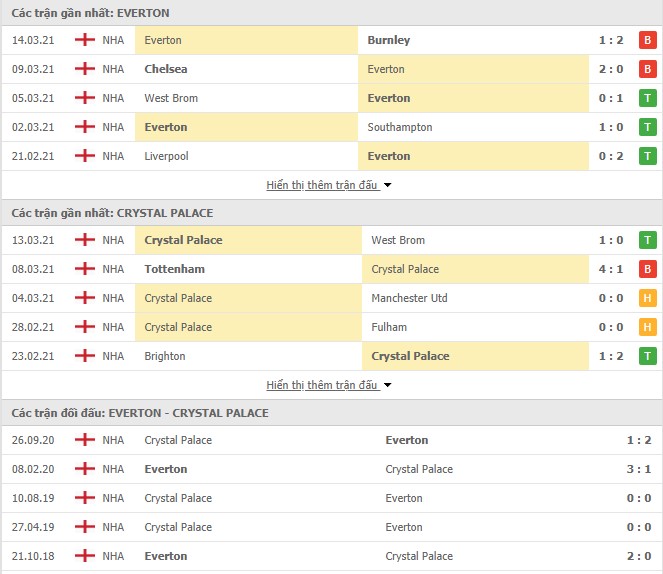Open 'Hiển thị thêm trận đấu' under Crystal Palace
This screenshot has height=574, width=663.
[x=322, y=385]
